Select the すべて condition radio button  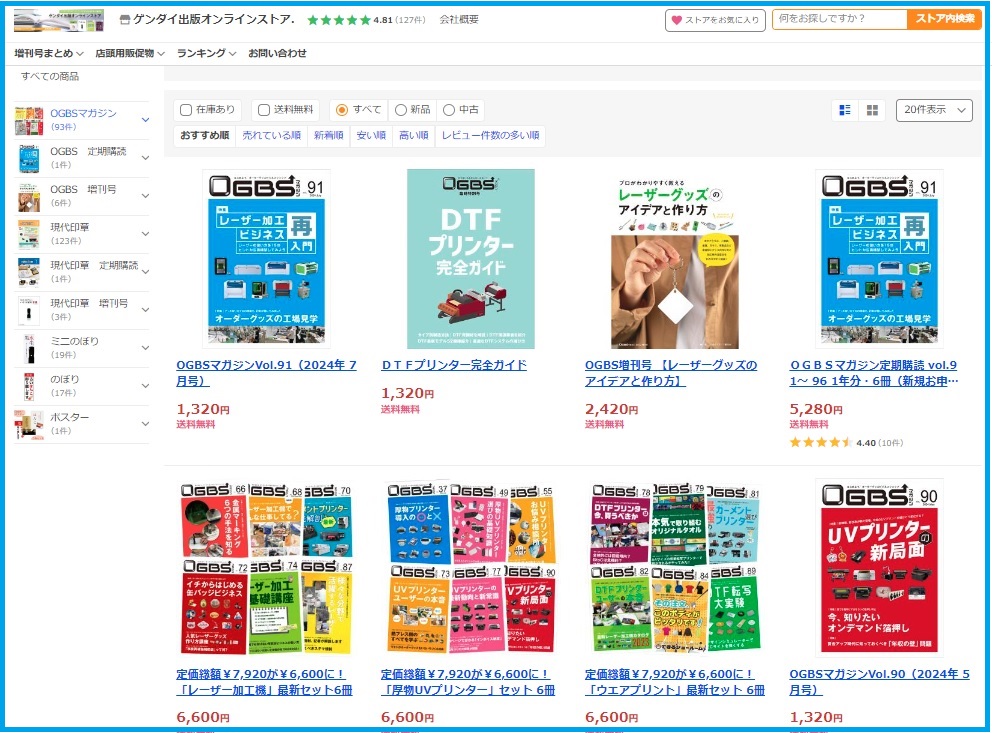coord(342,110)
